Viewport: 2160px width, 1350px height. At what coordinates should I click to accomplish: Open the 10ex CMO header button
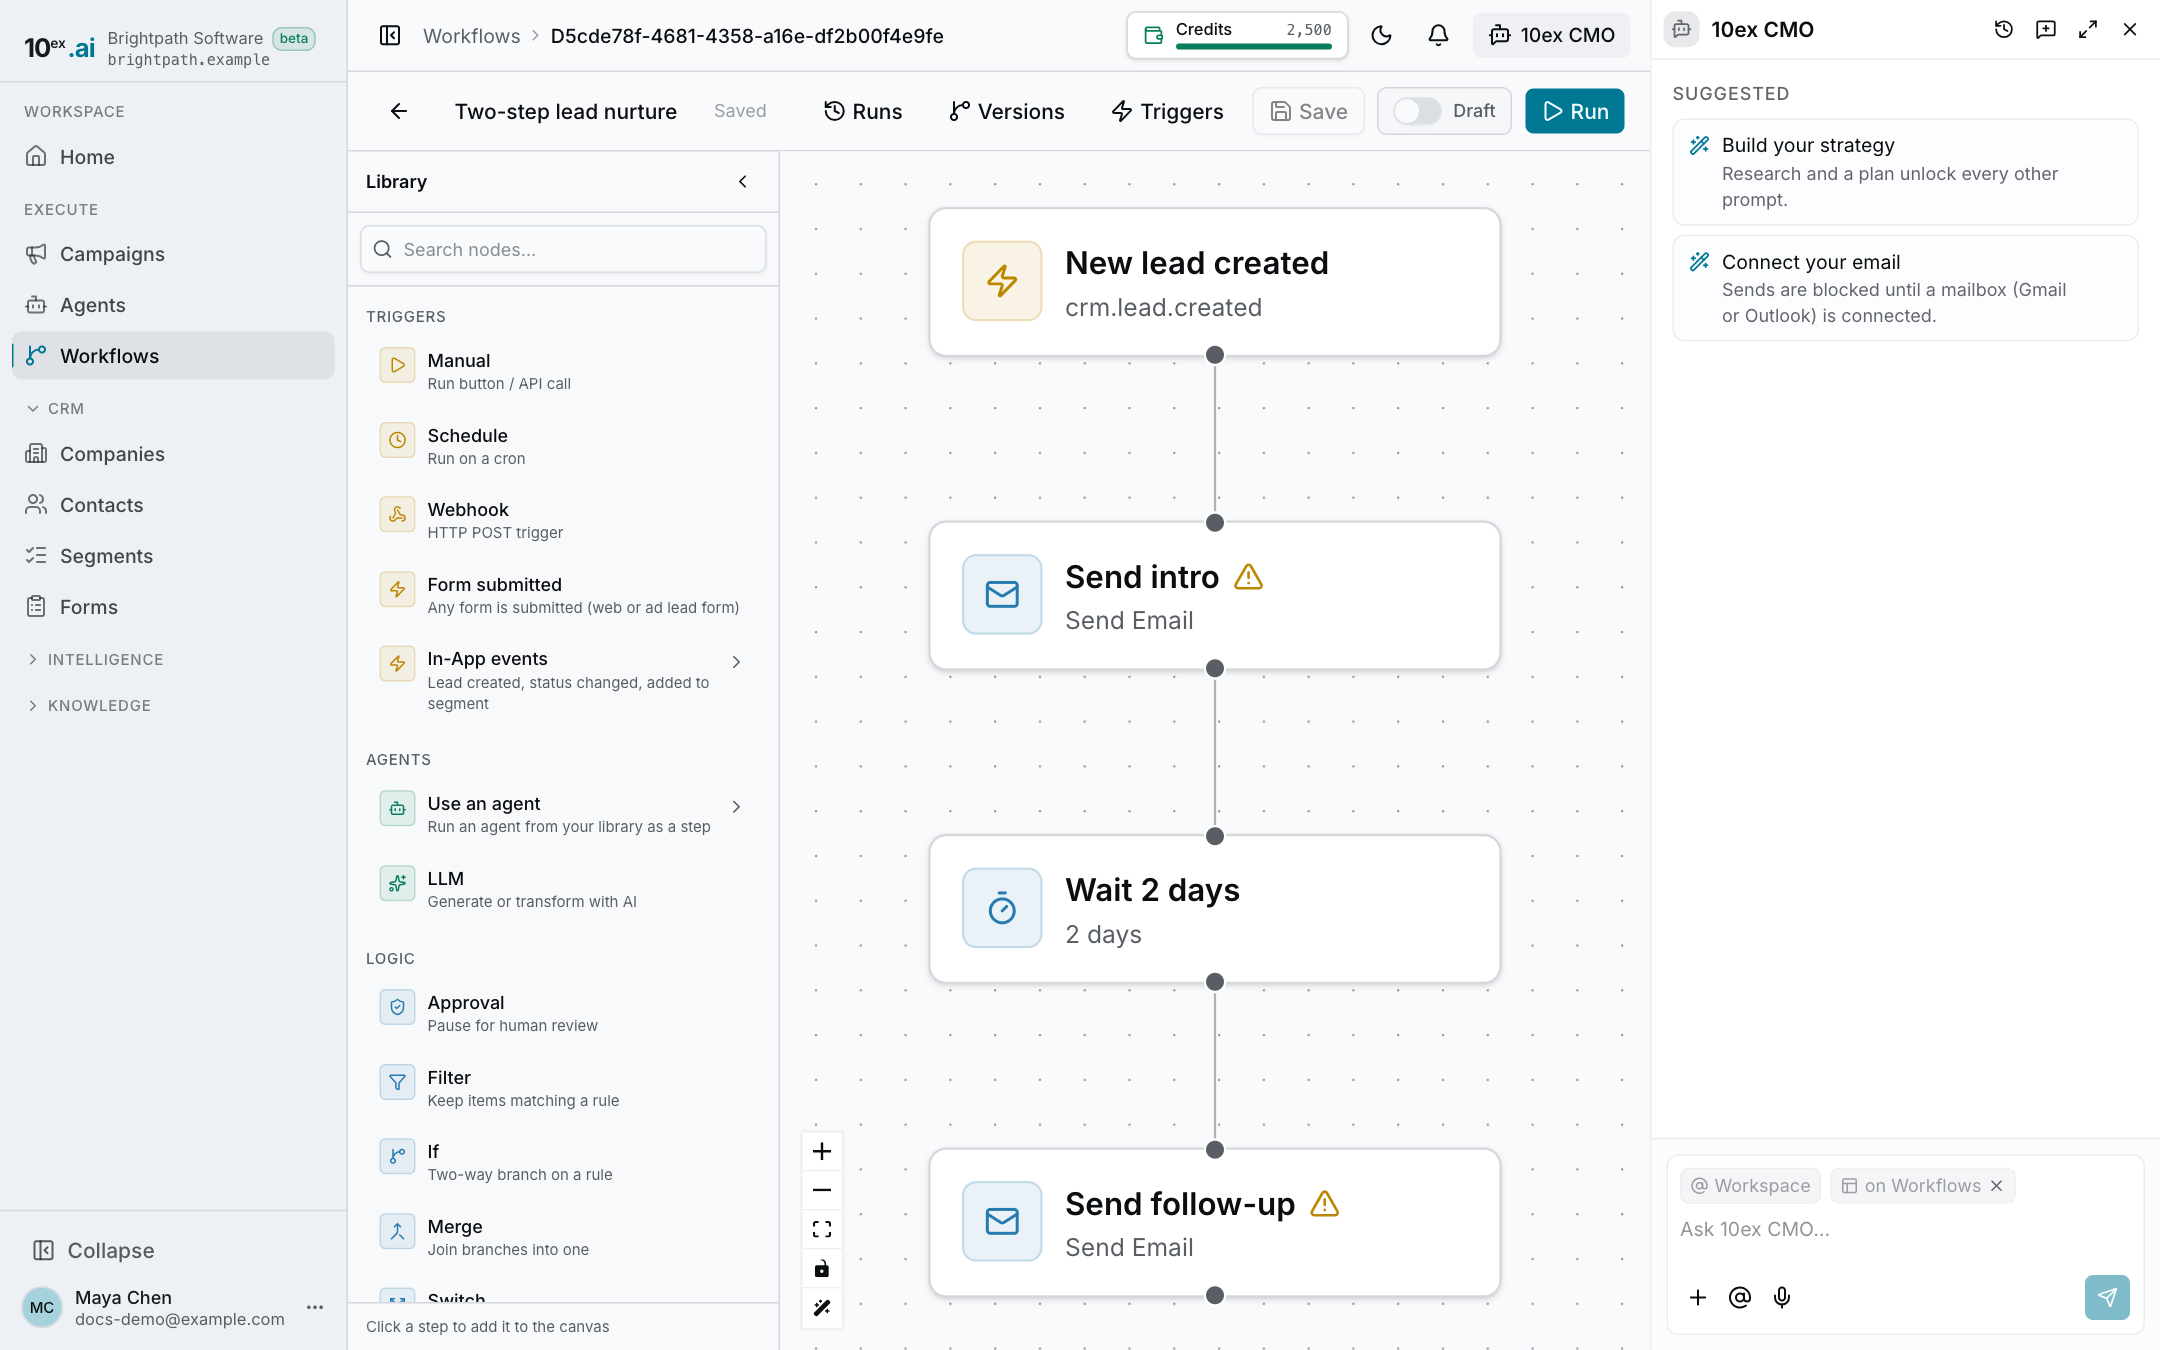click(1551, 36)
